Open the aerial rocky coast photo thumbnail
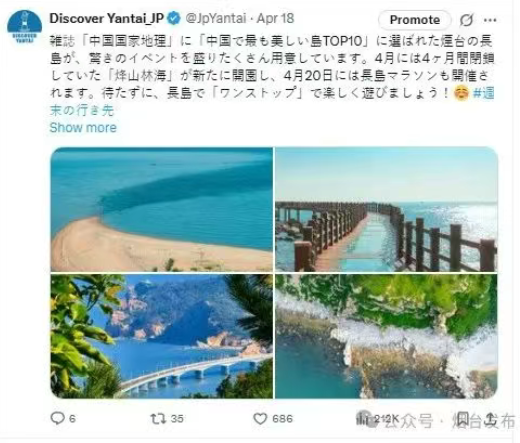520x443 pixels. 386,336
